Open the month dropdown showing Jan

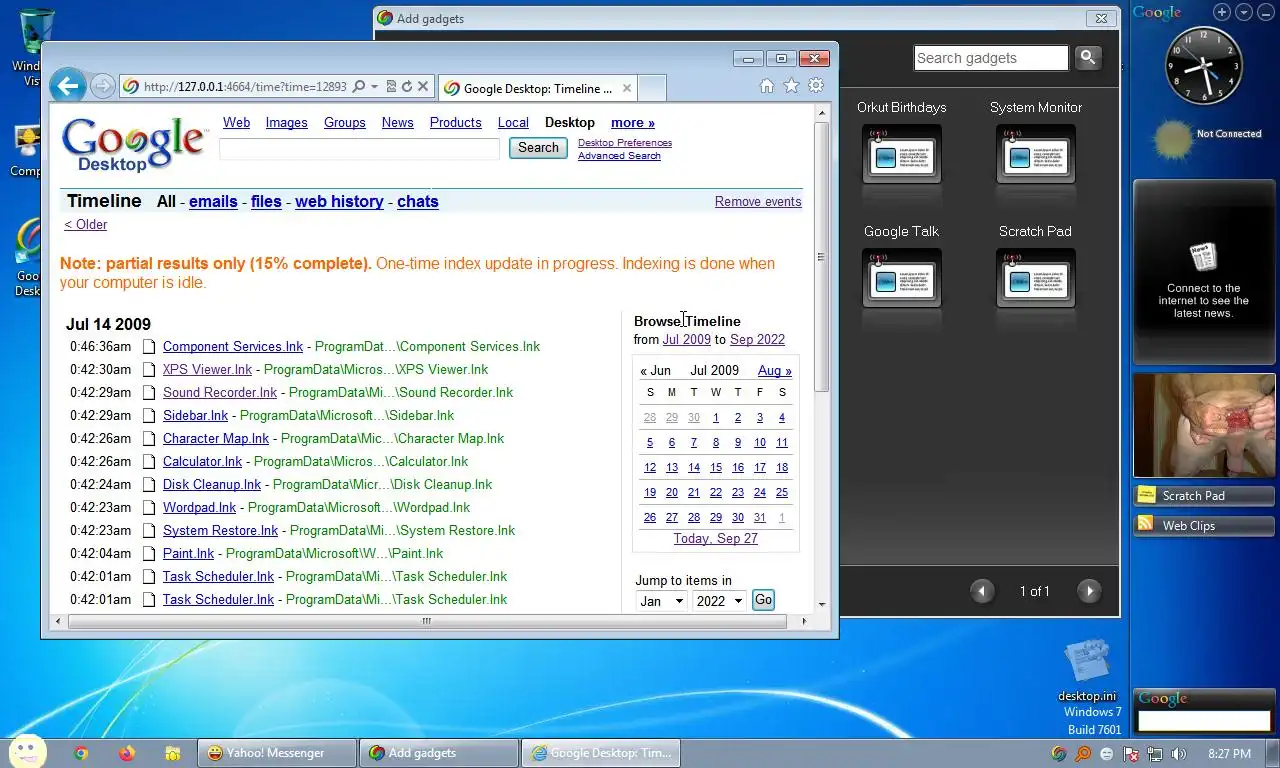[x=661, y=601]
